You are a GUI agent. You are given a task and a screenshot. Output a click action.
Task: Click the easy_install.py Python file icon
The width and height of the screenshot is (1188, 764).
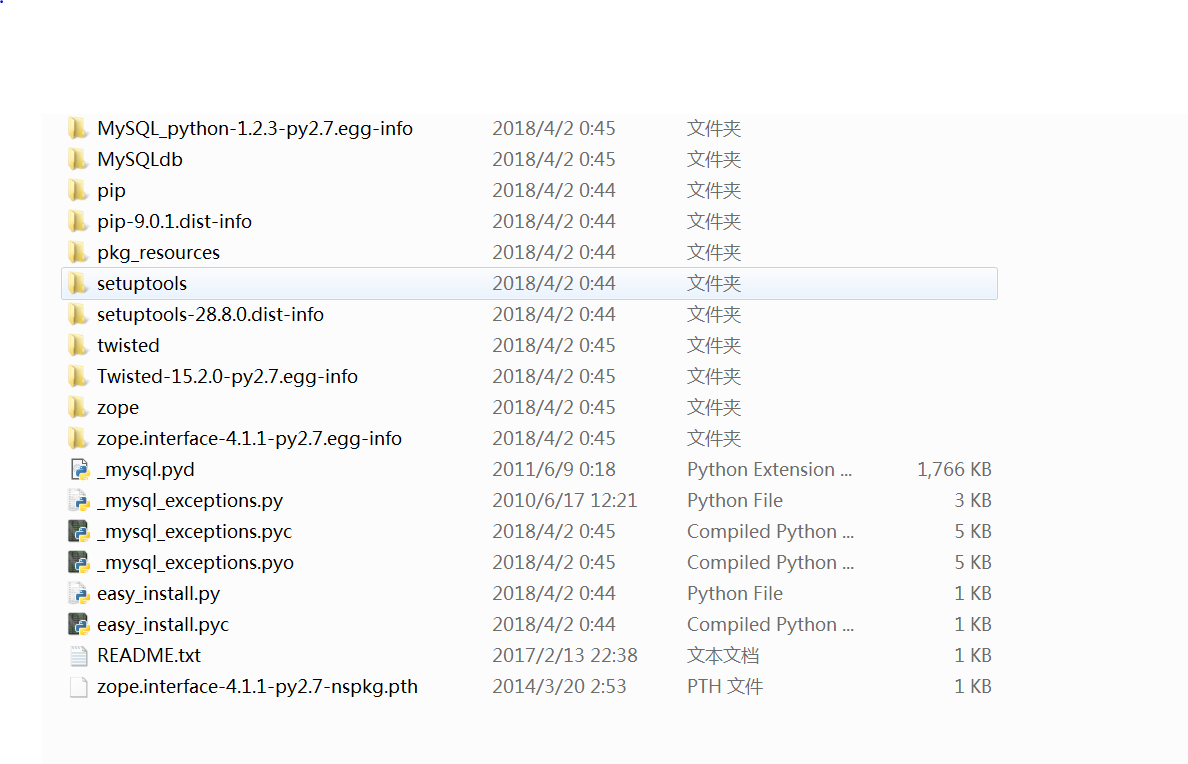point(79,594)
